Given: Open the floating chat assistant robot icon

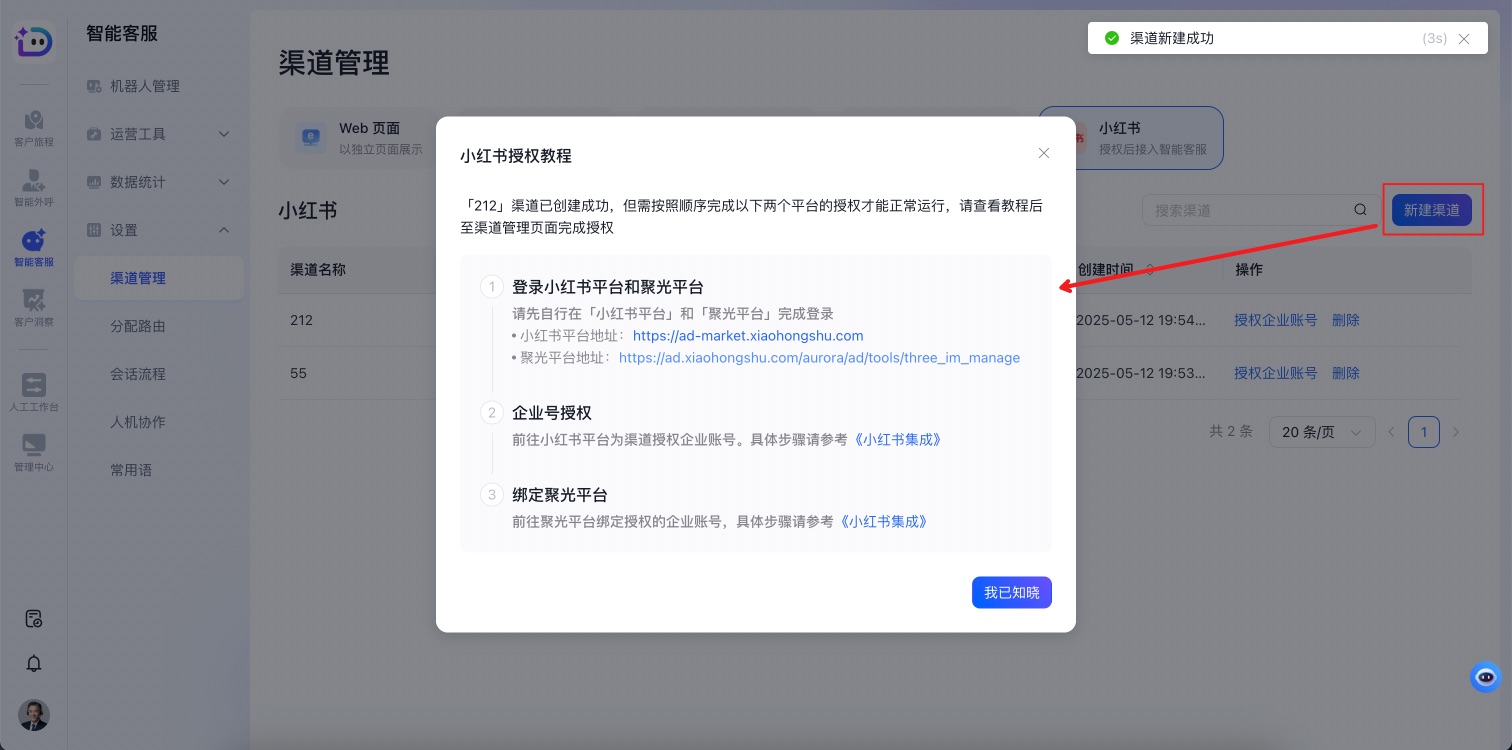Looking at the screenshot, I should point(1485,677).
